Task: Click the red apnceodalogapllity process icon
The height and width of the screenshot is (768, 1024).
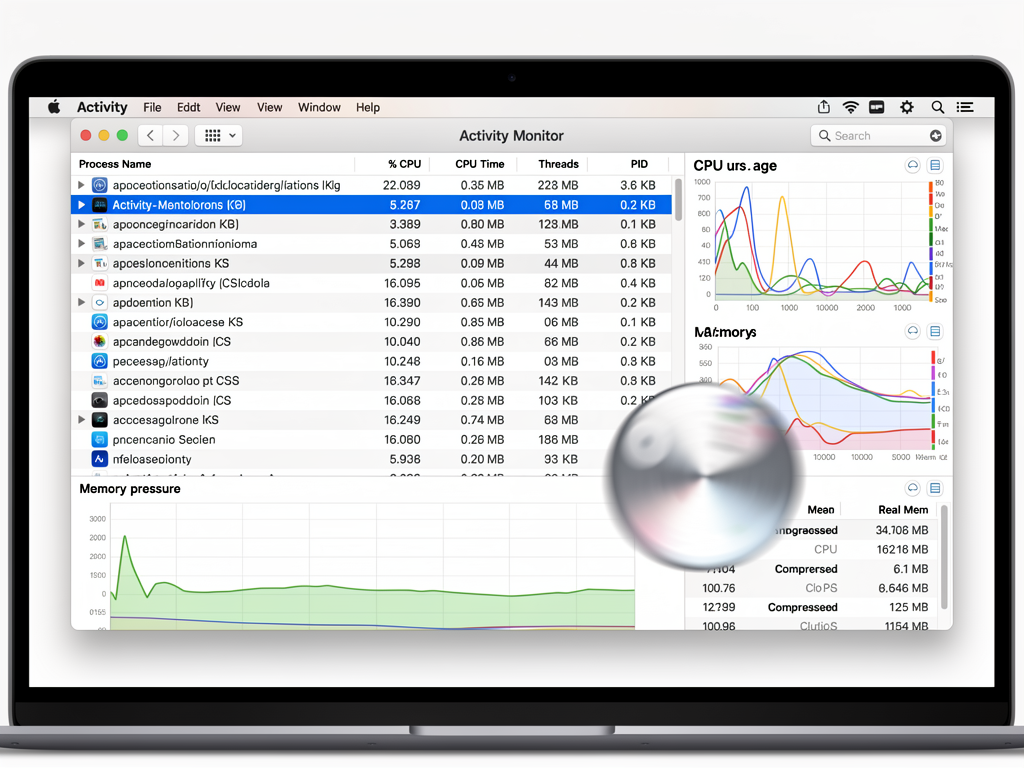Action: [x=99, y=283]
